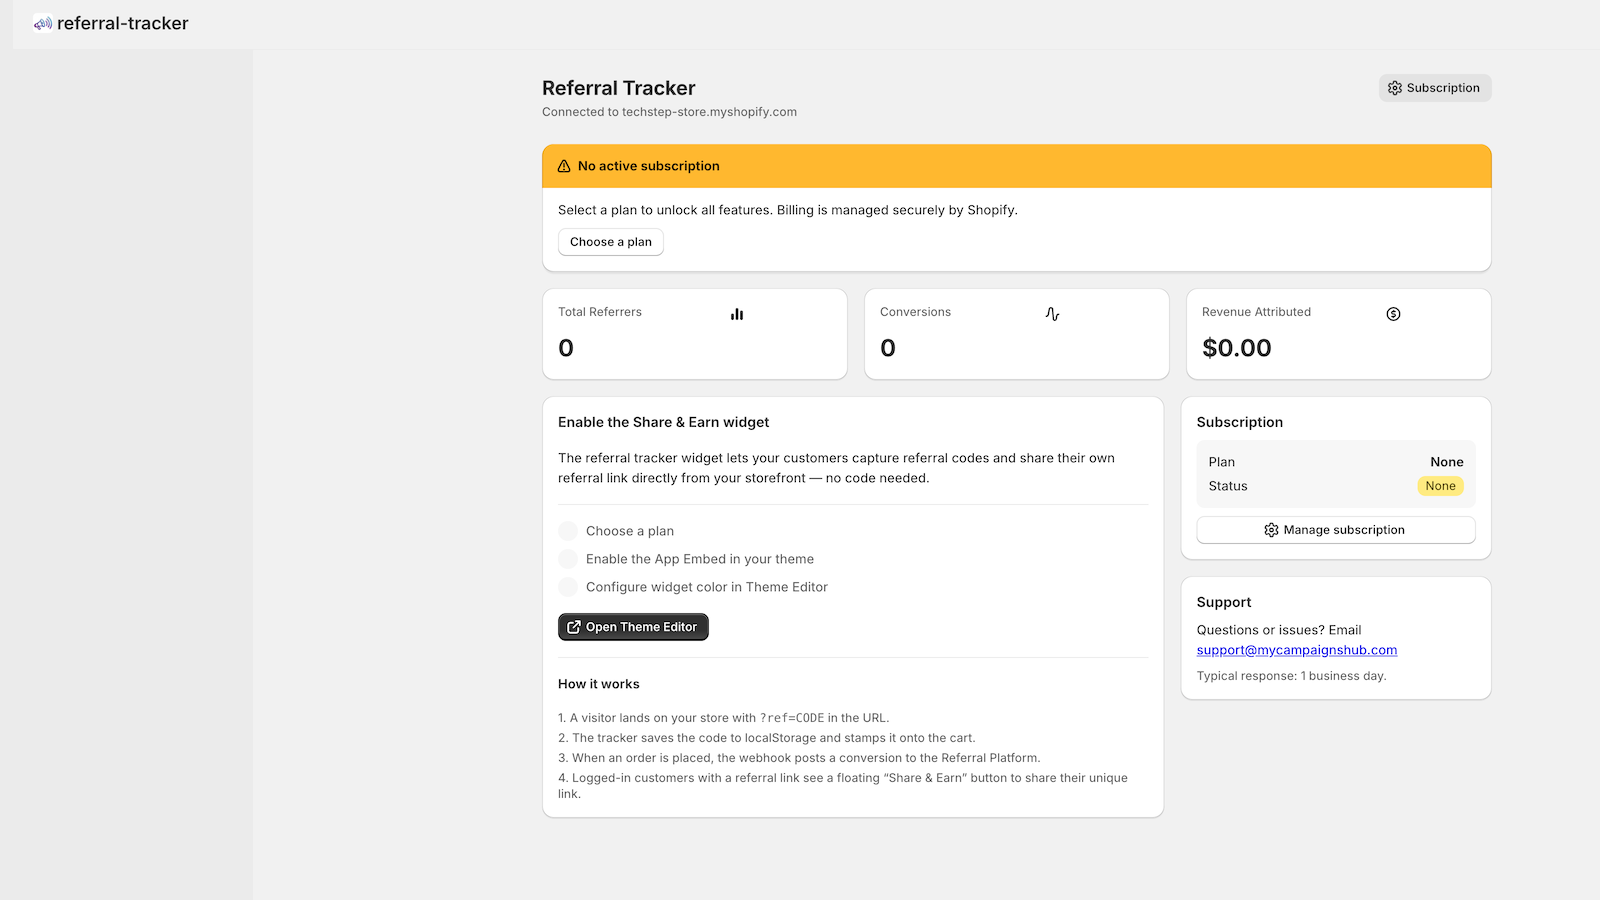The image size is (1600, 900).
Task: Click the gear icon in Manage subscription
Action: coord(1271,530)
